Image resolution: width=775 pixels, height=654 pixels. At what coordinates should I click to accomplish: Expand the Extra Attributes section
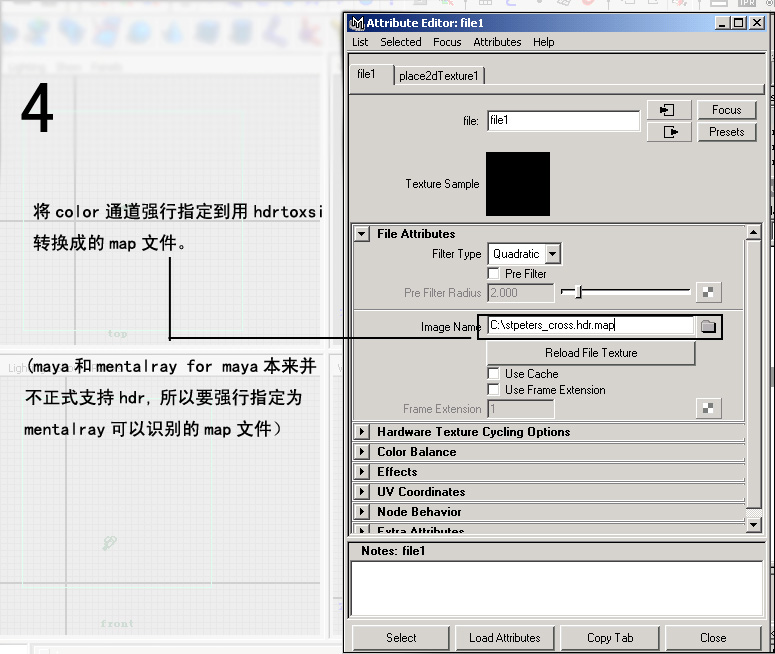pyautogui.click(x=362, y=530)
